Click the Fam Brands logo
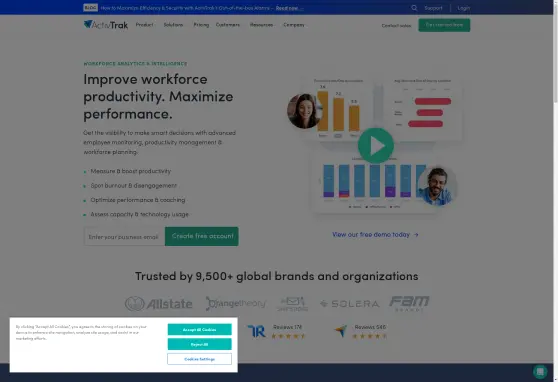The image size is (558, 382). click(x=409, y=303)
